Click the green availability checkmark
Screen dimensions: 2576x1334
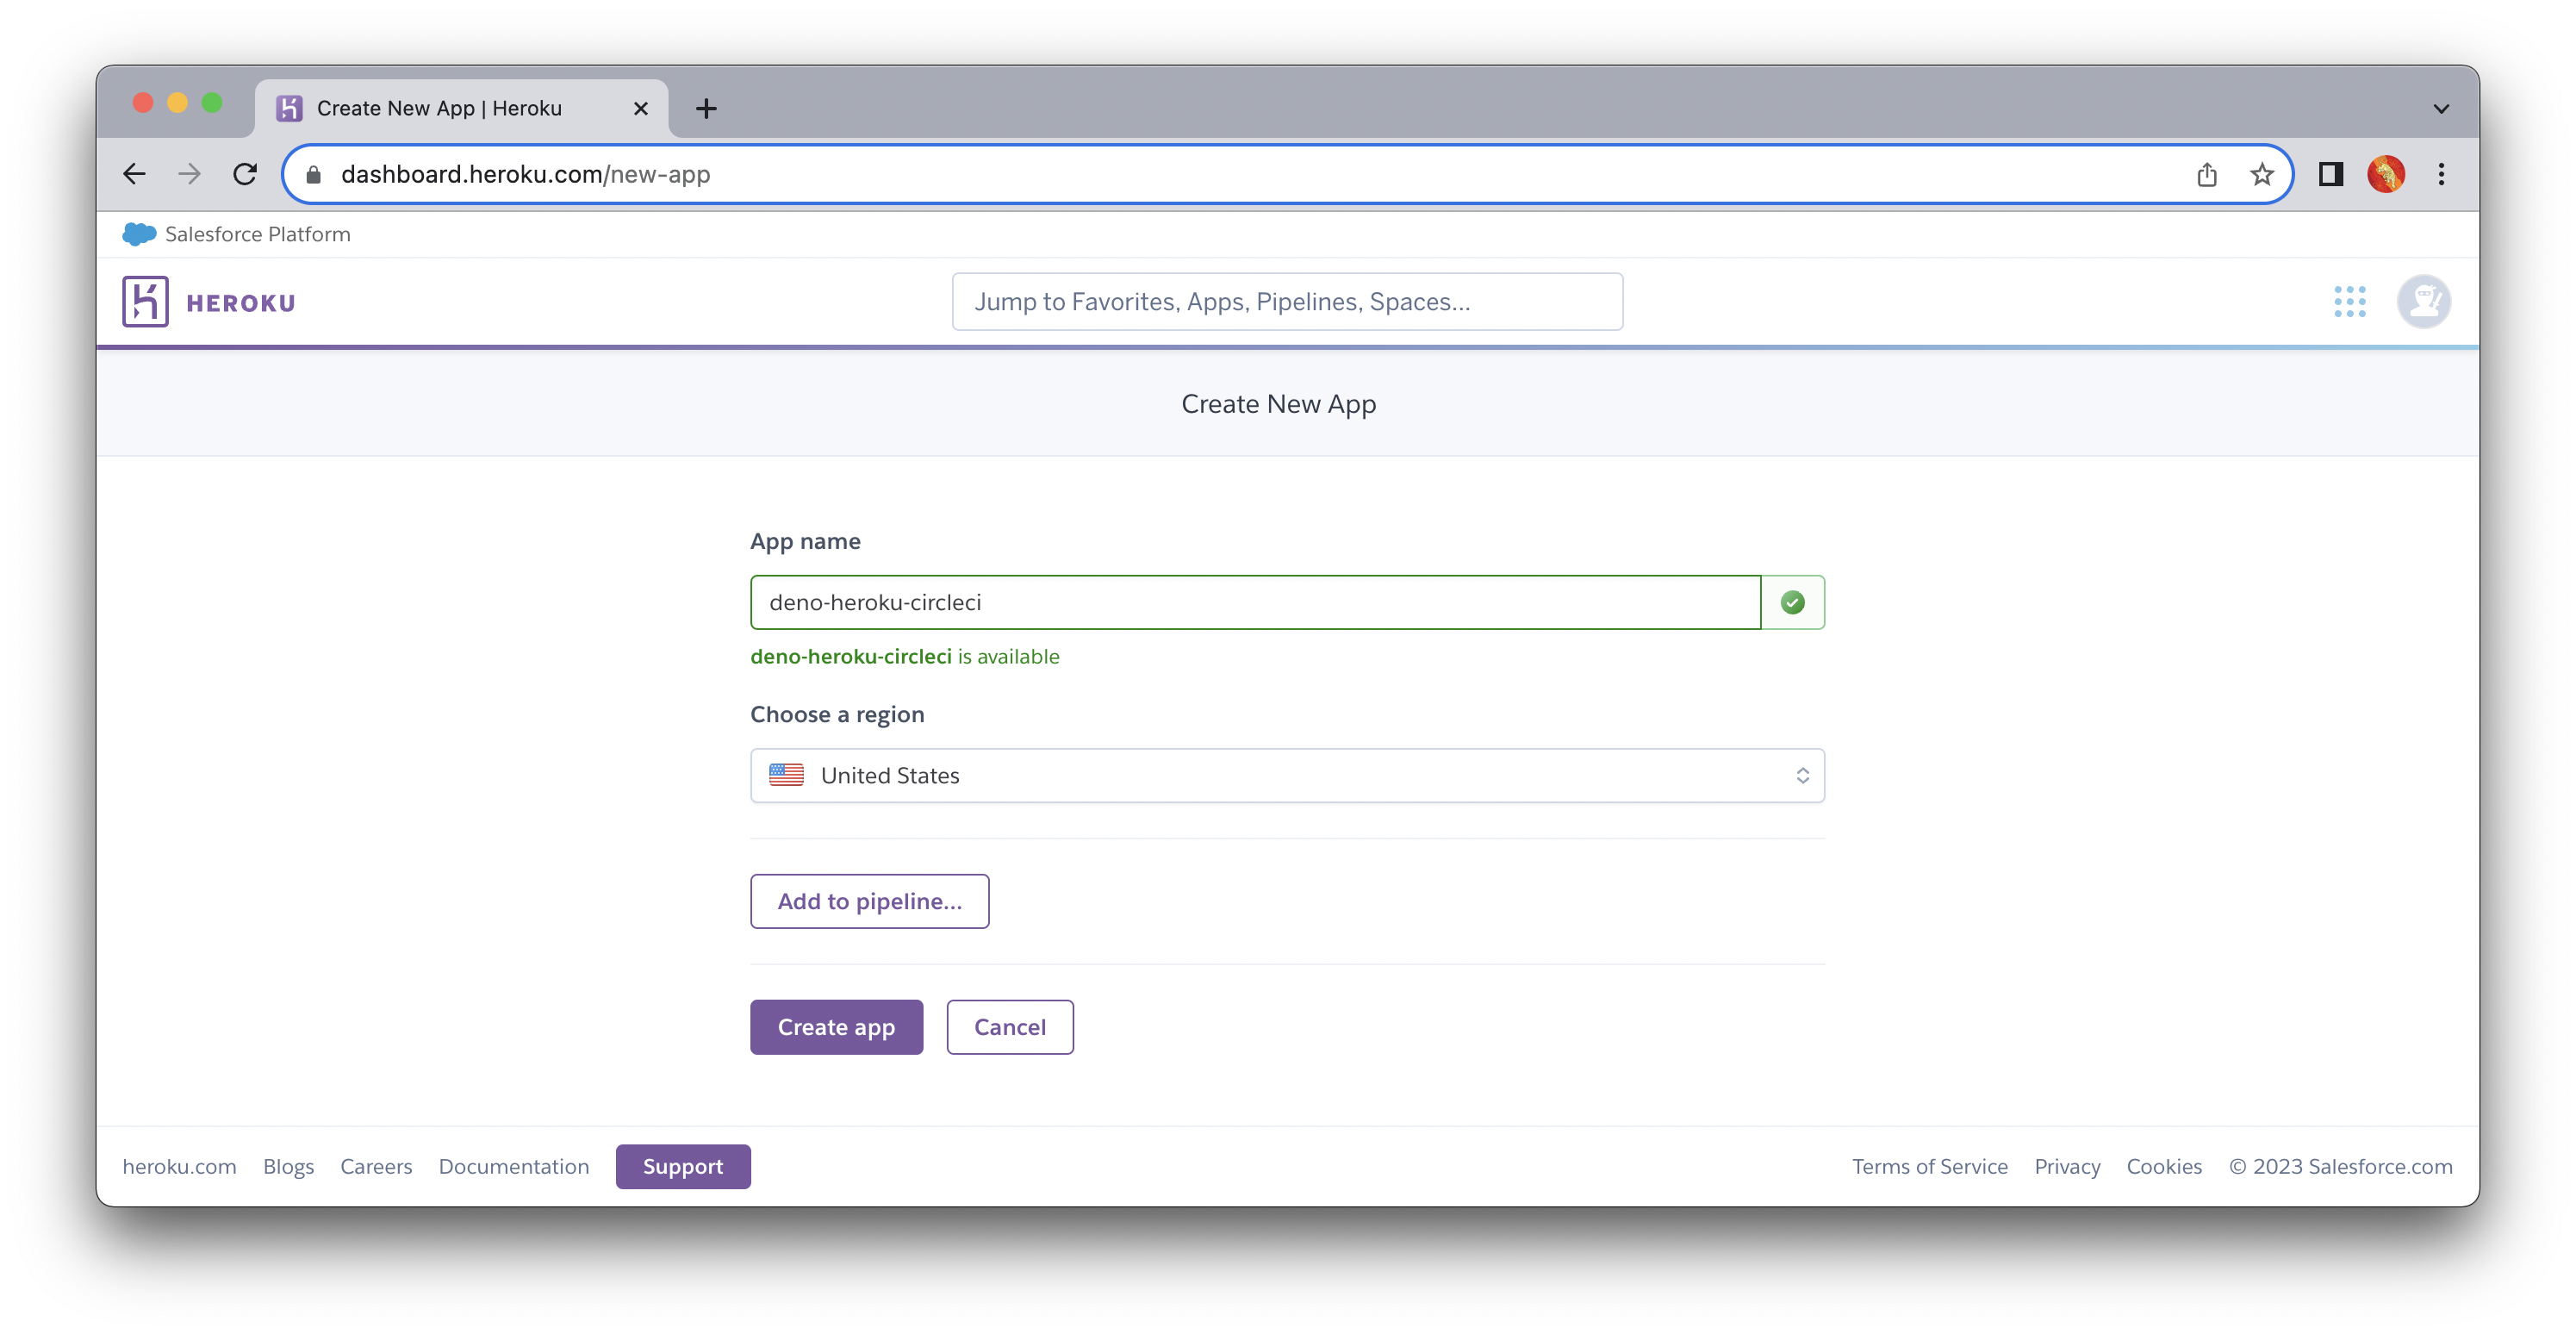(x=1792, y=603)
